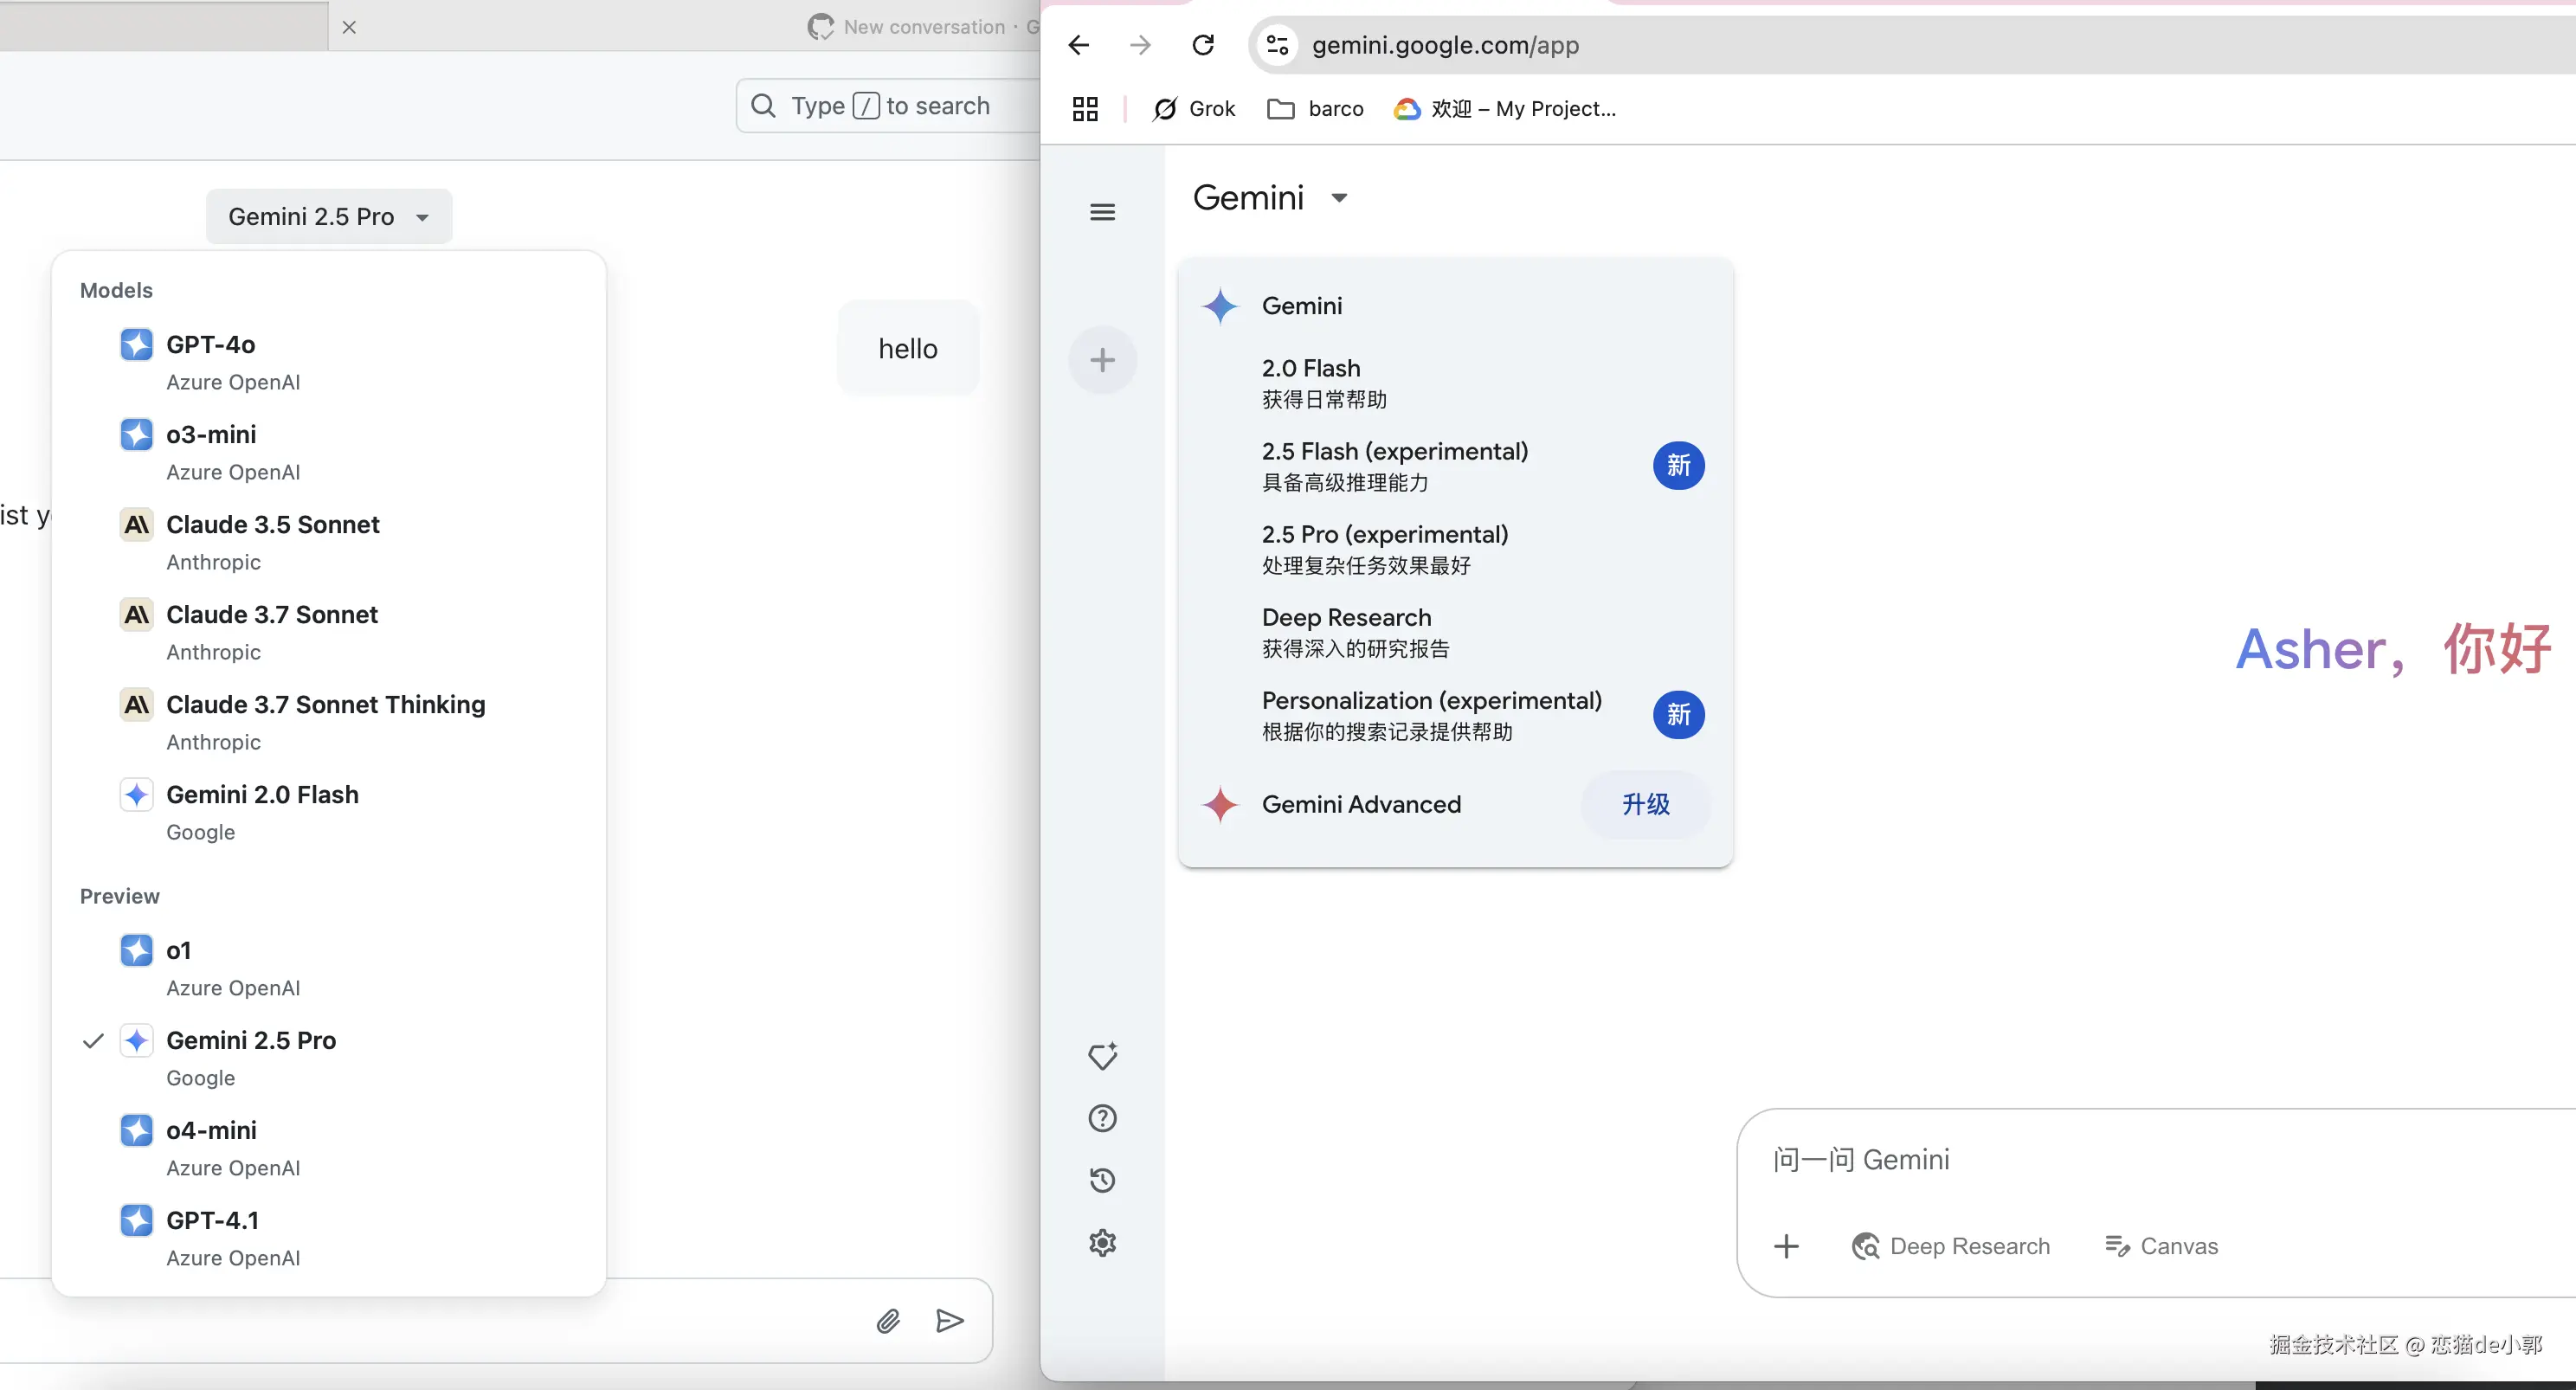This screenshot has height=1390, width=2576.
Task: Reload the gemini.google.com page
Action: [x=1203, y=45]
